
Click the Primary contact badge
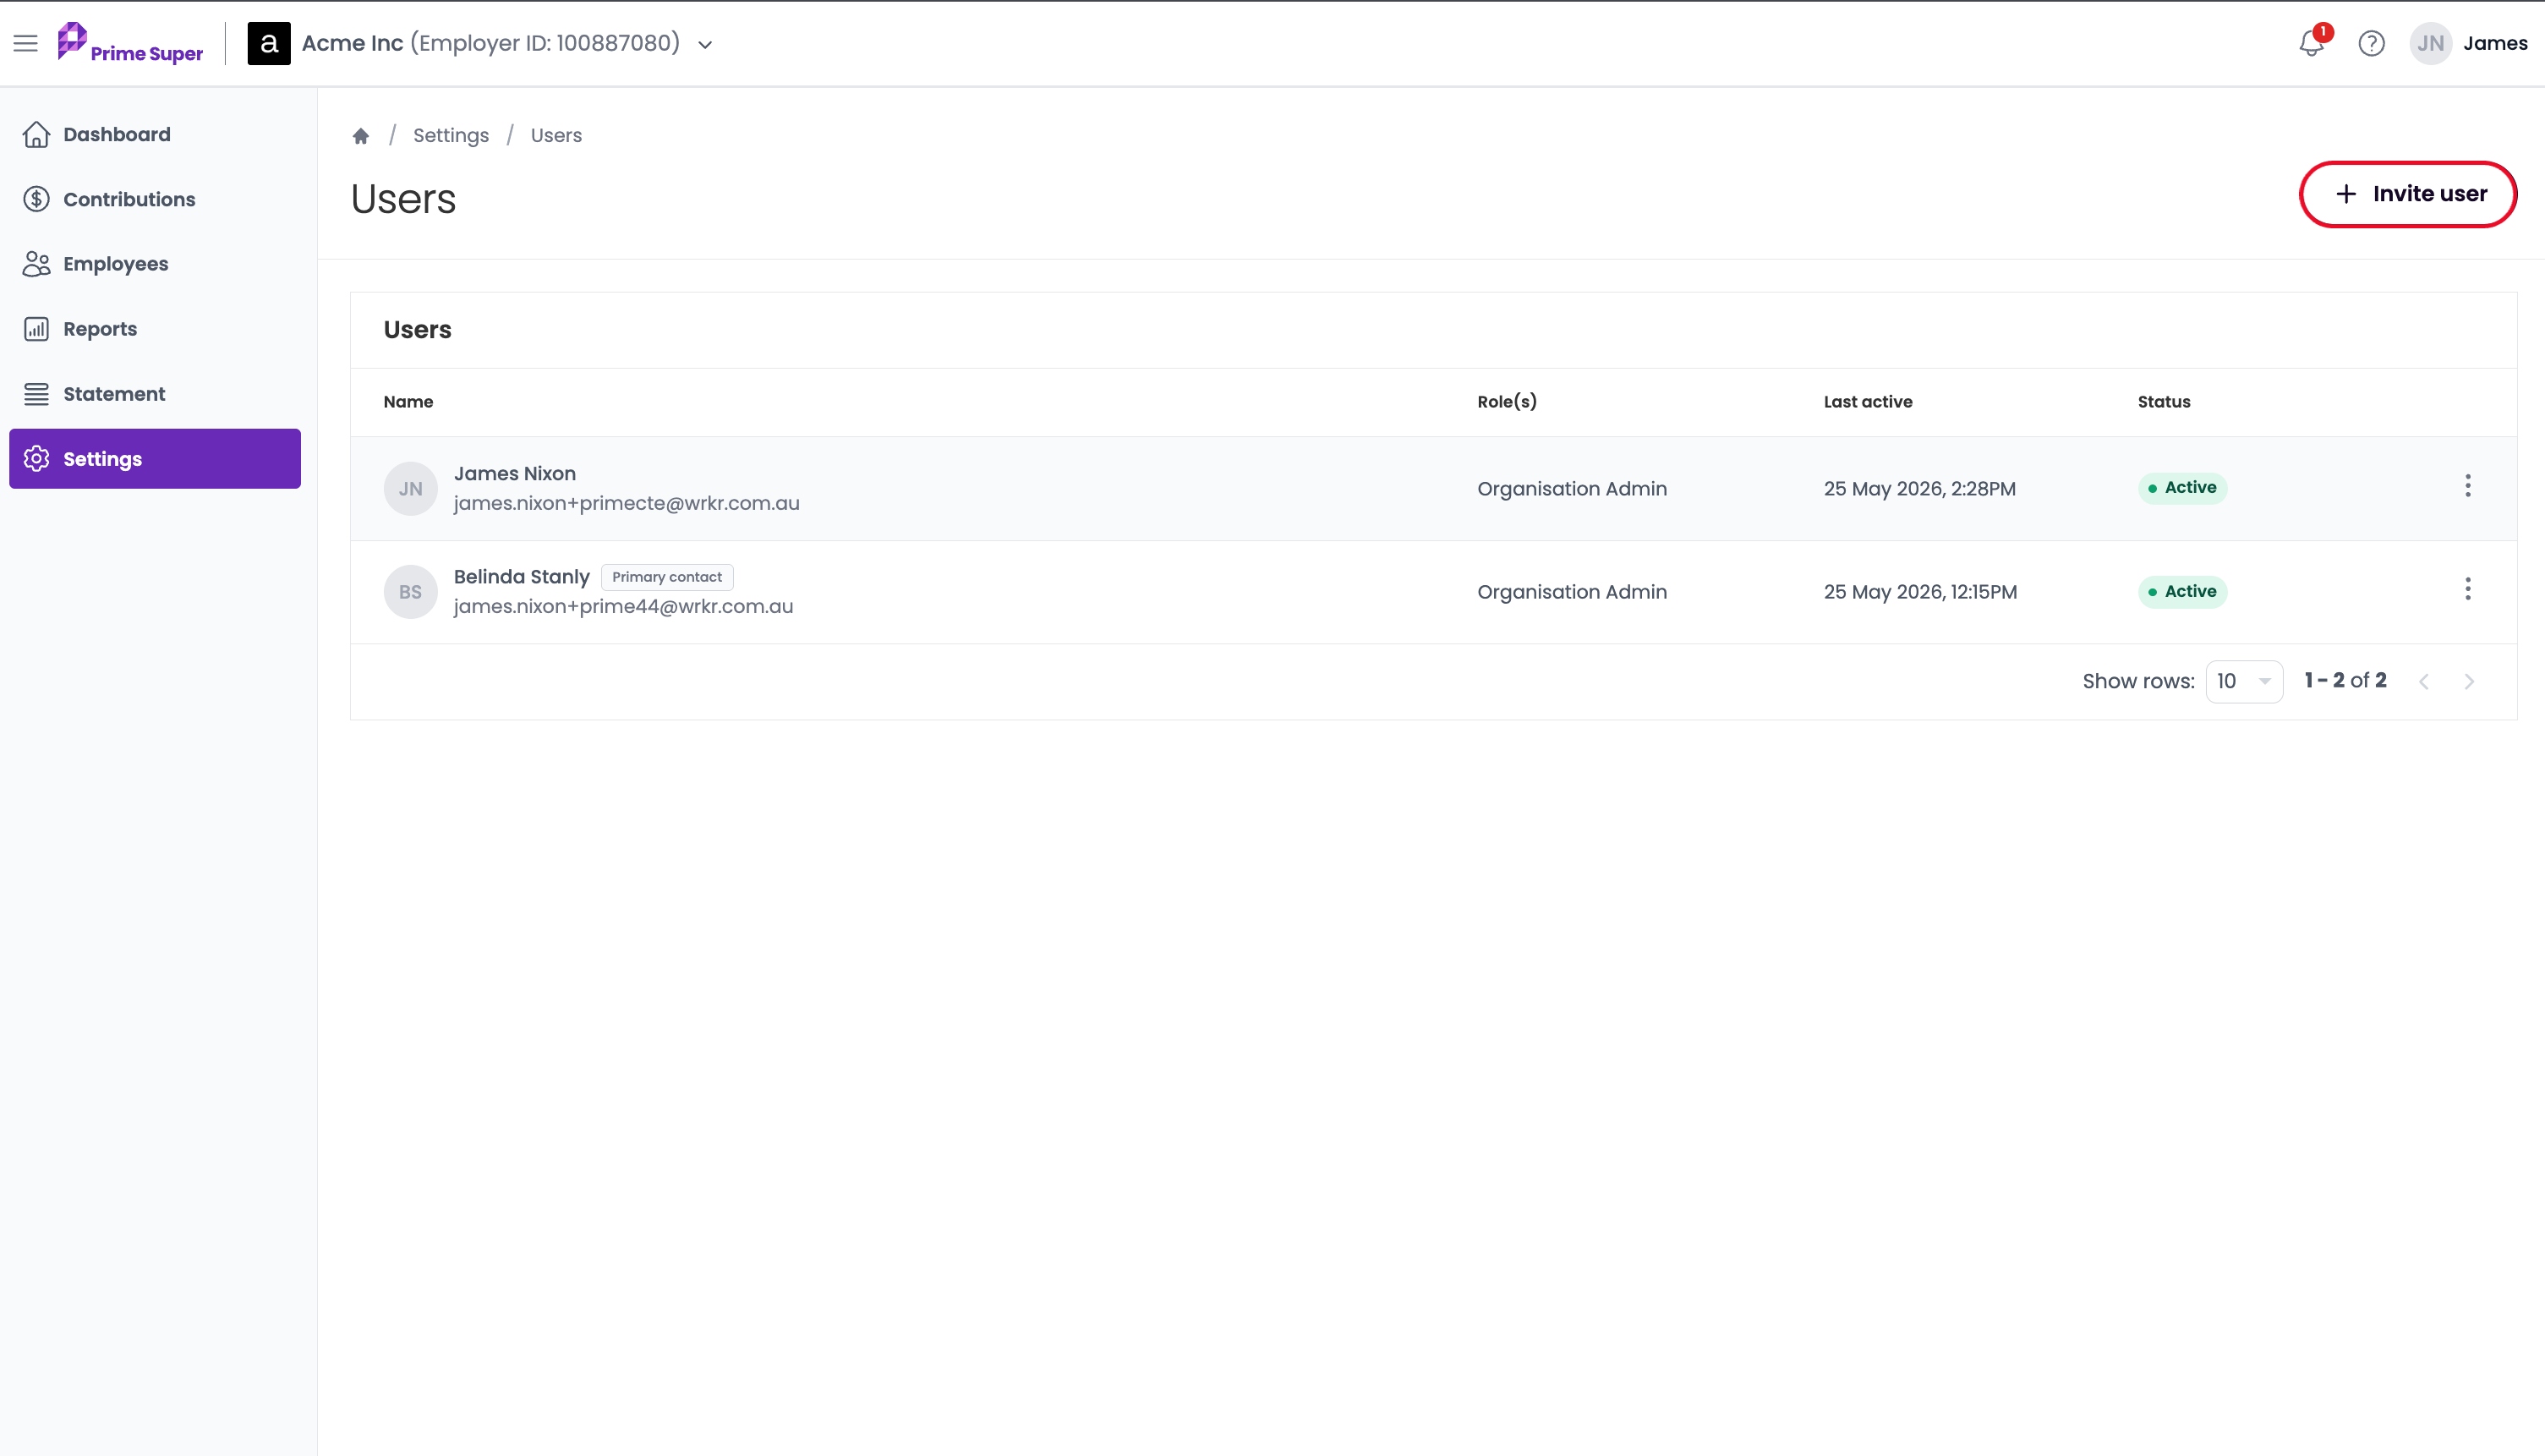[x=667, y=577]
